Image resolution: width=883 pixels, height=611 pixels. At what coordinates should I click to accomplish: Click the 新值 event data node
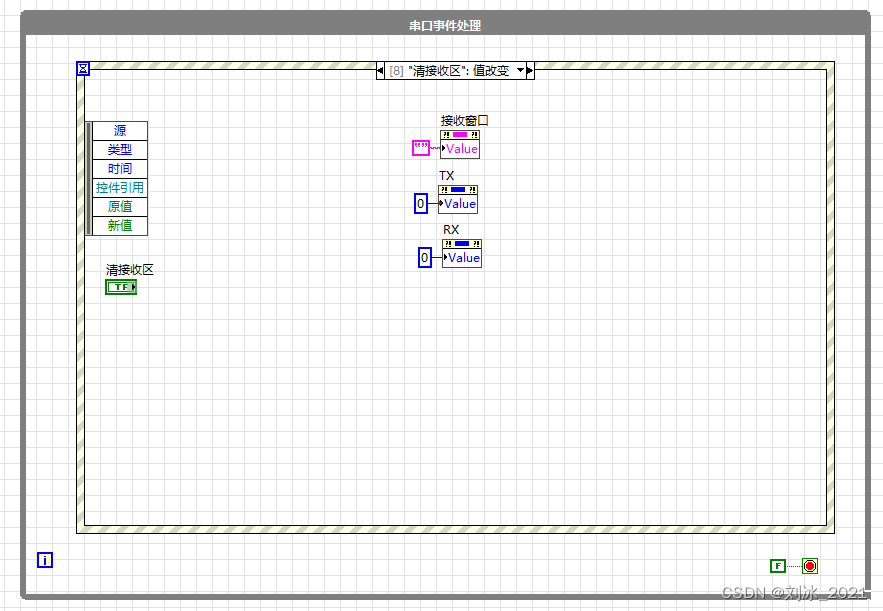point(120,226)
